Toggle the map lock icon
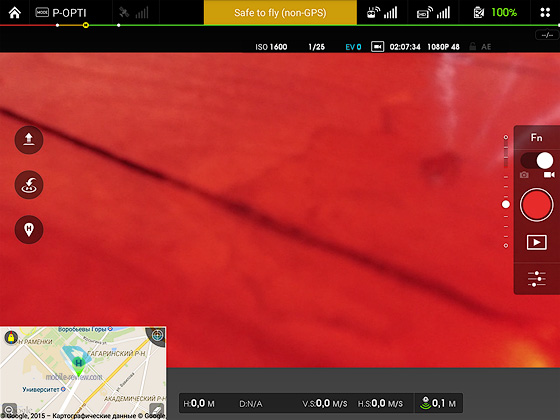This screenshot has width=560, height=420. click(11, 337)
